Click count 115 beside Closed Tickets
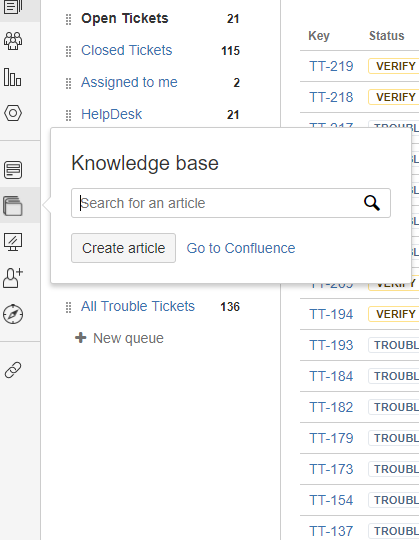The image size is (419, 540). pos(230,51)
